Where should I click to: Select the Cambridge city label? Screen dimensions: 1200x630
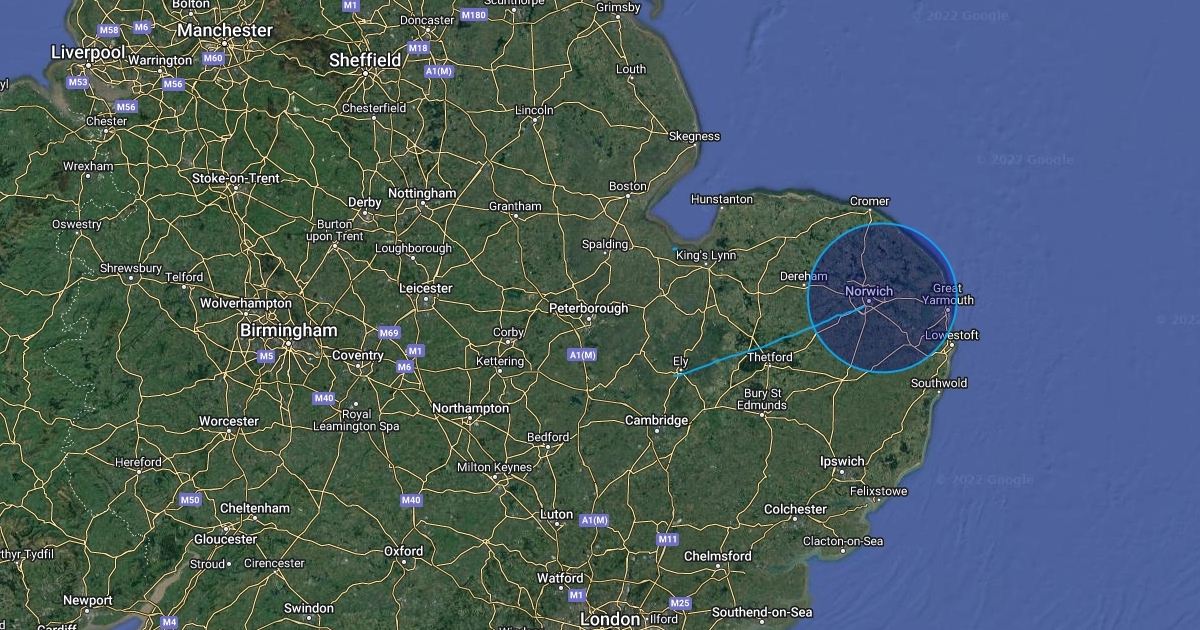656,420
